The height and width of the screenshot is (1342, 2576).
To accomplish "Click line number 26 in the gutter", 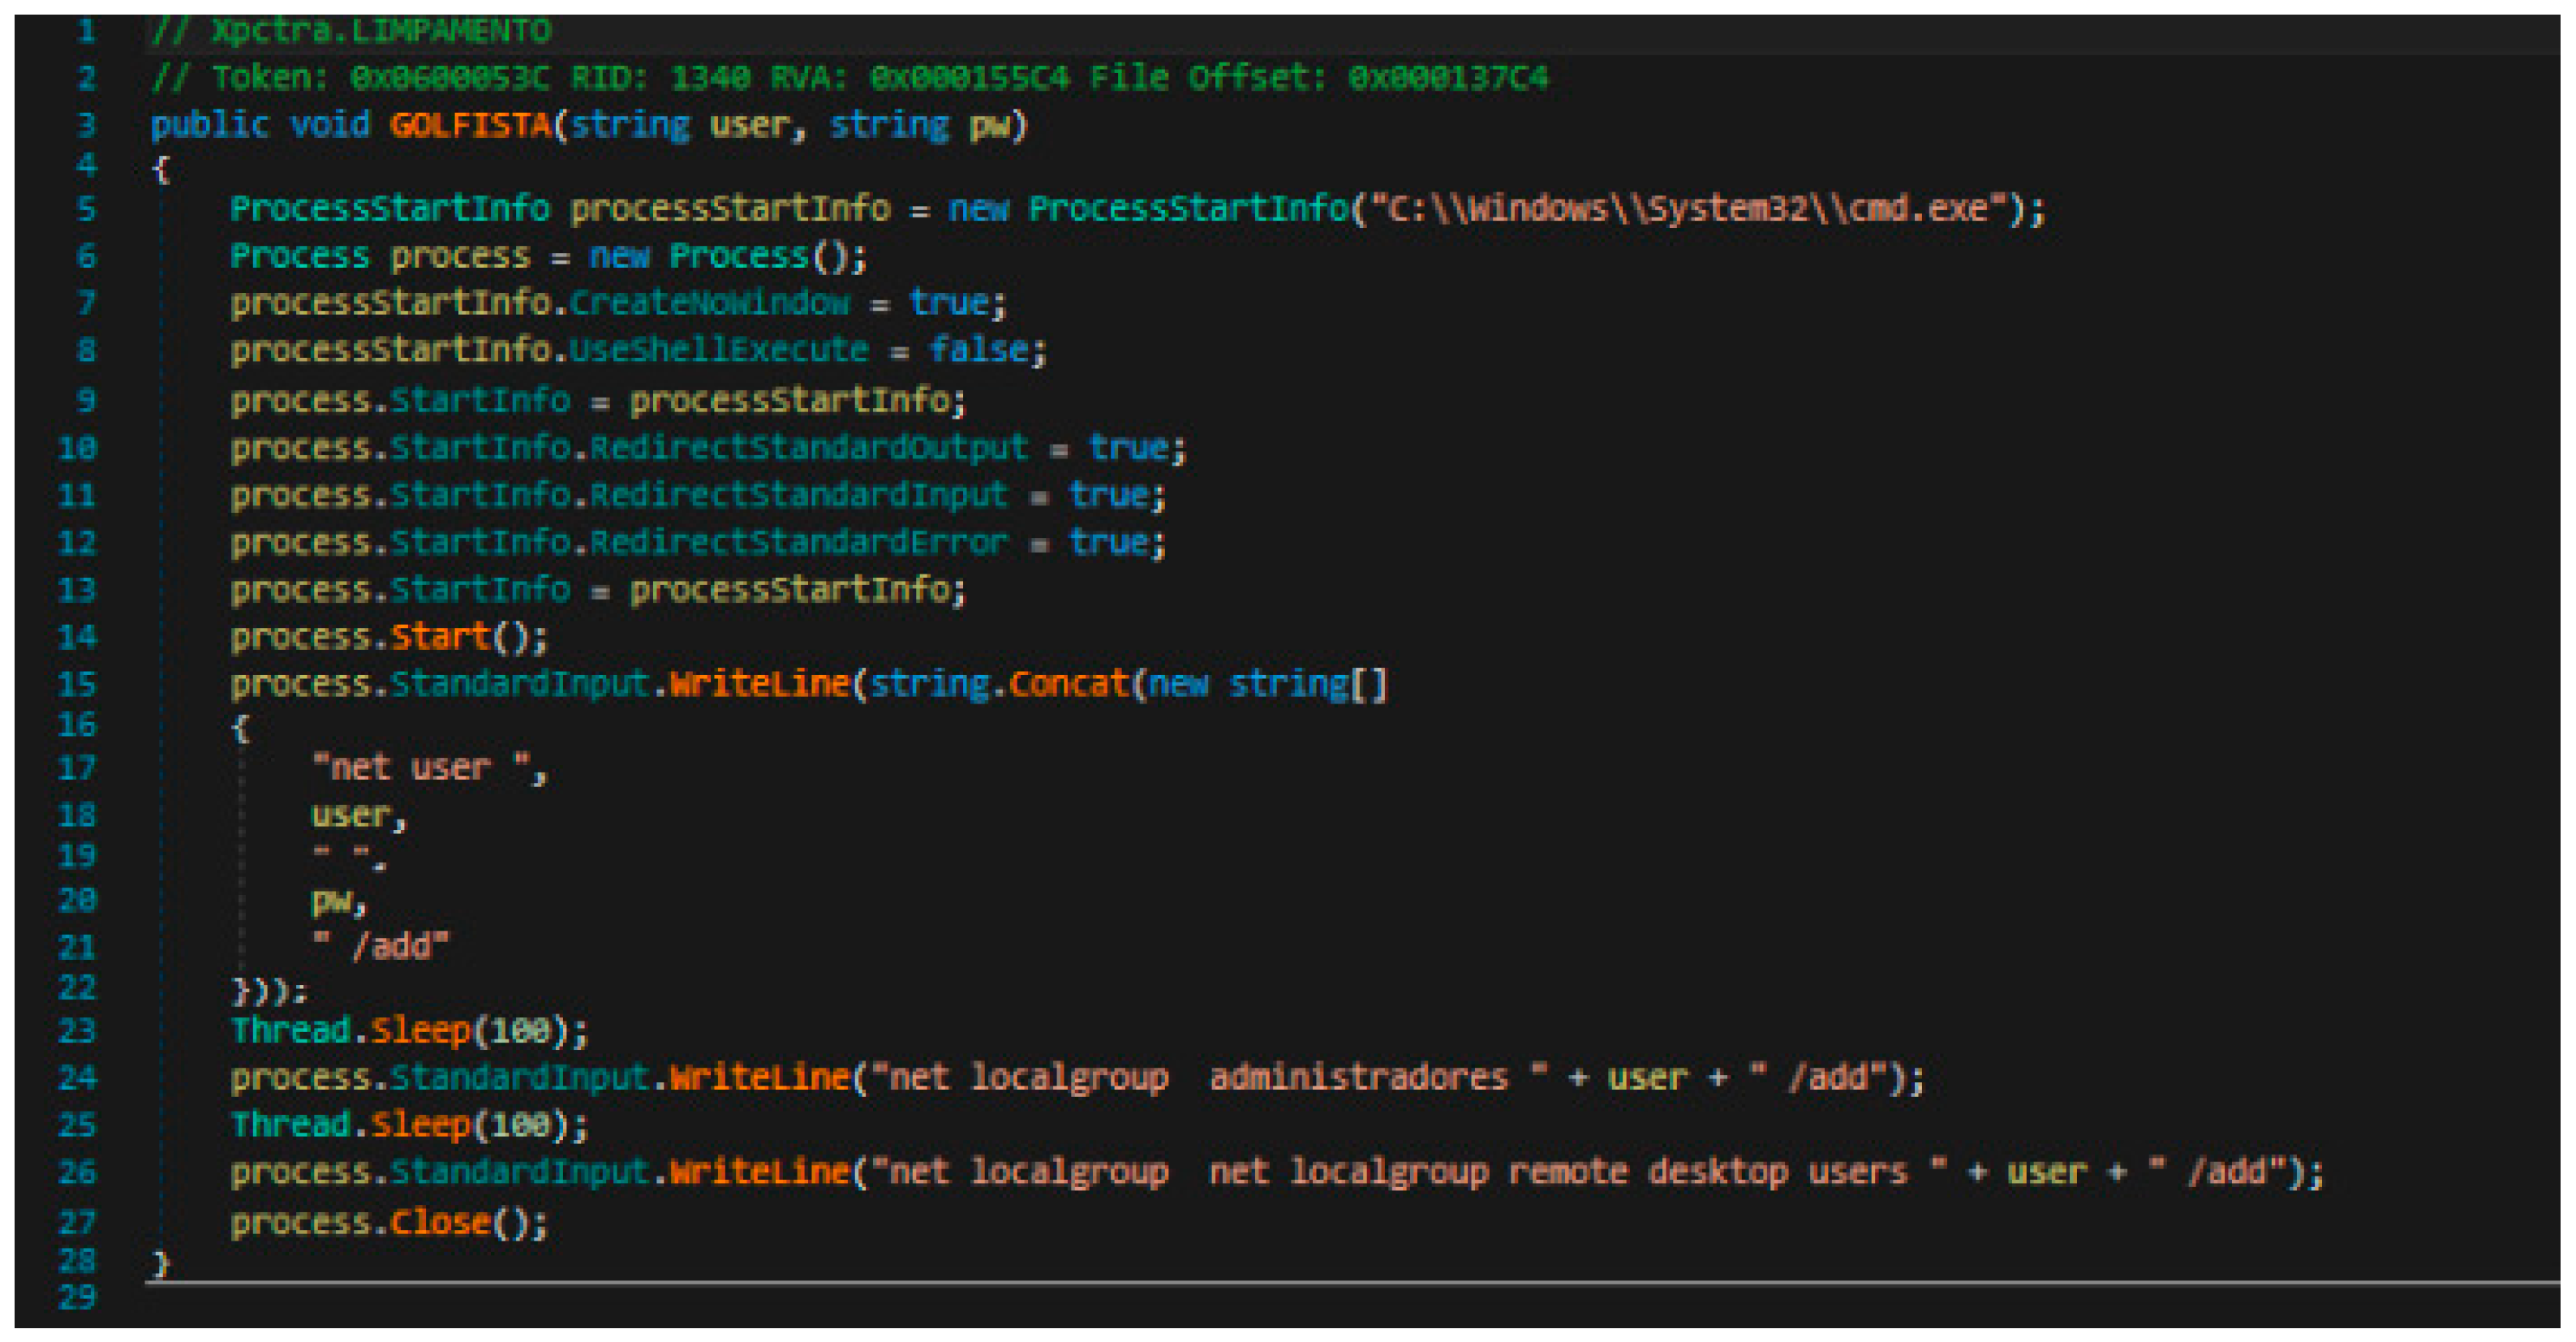I will (78, 1171).
